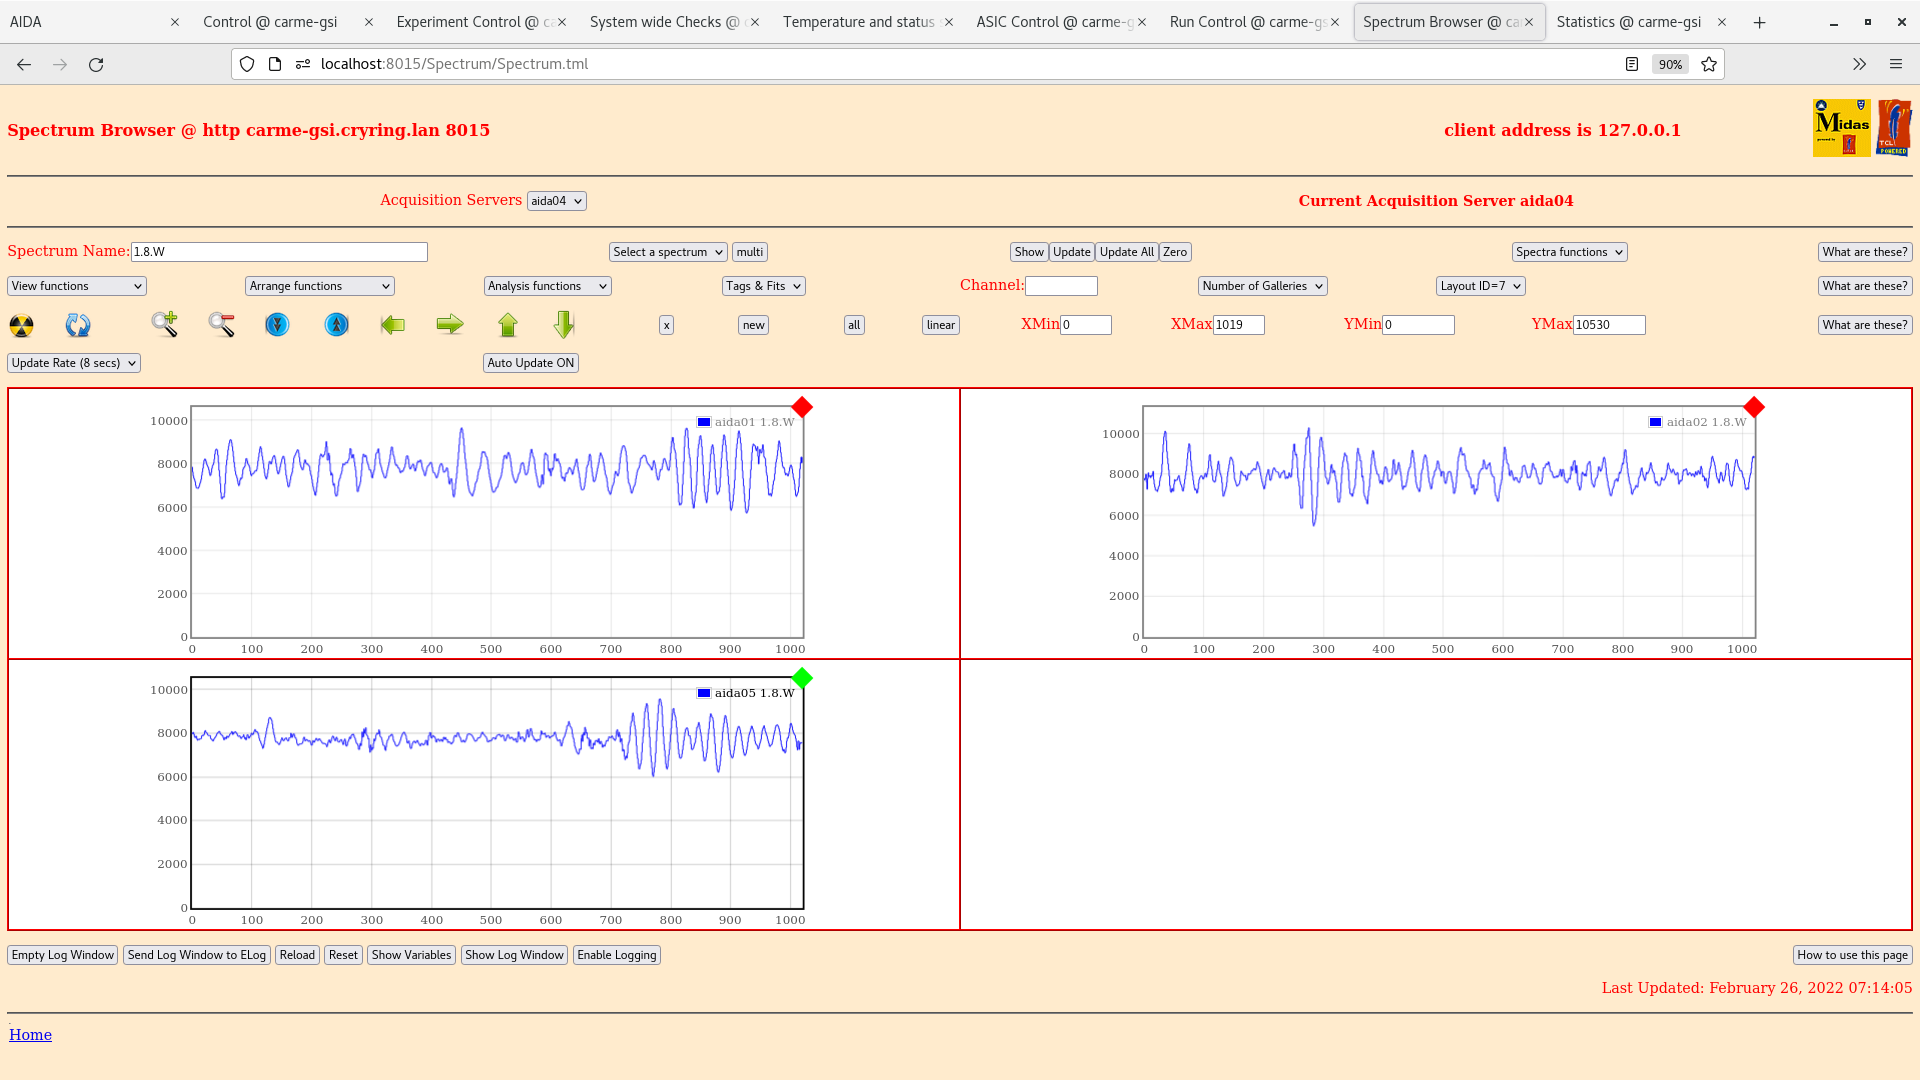Switch to the Run Control tab

click(x=1247, y=22)
